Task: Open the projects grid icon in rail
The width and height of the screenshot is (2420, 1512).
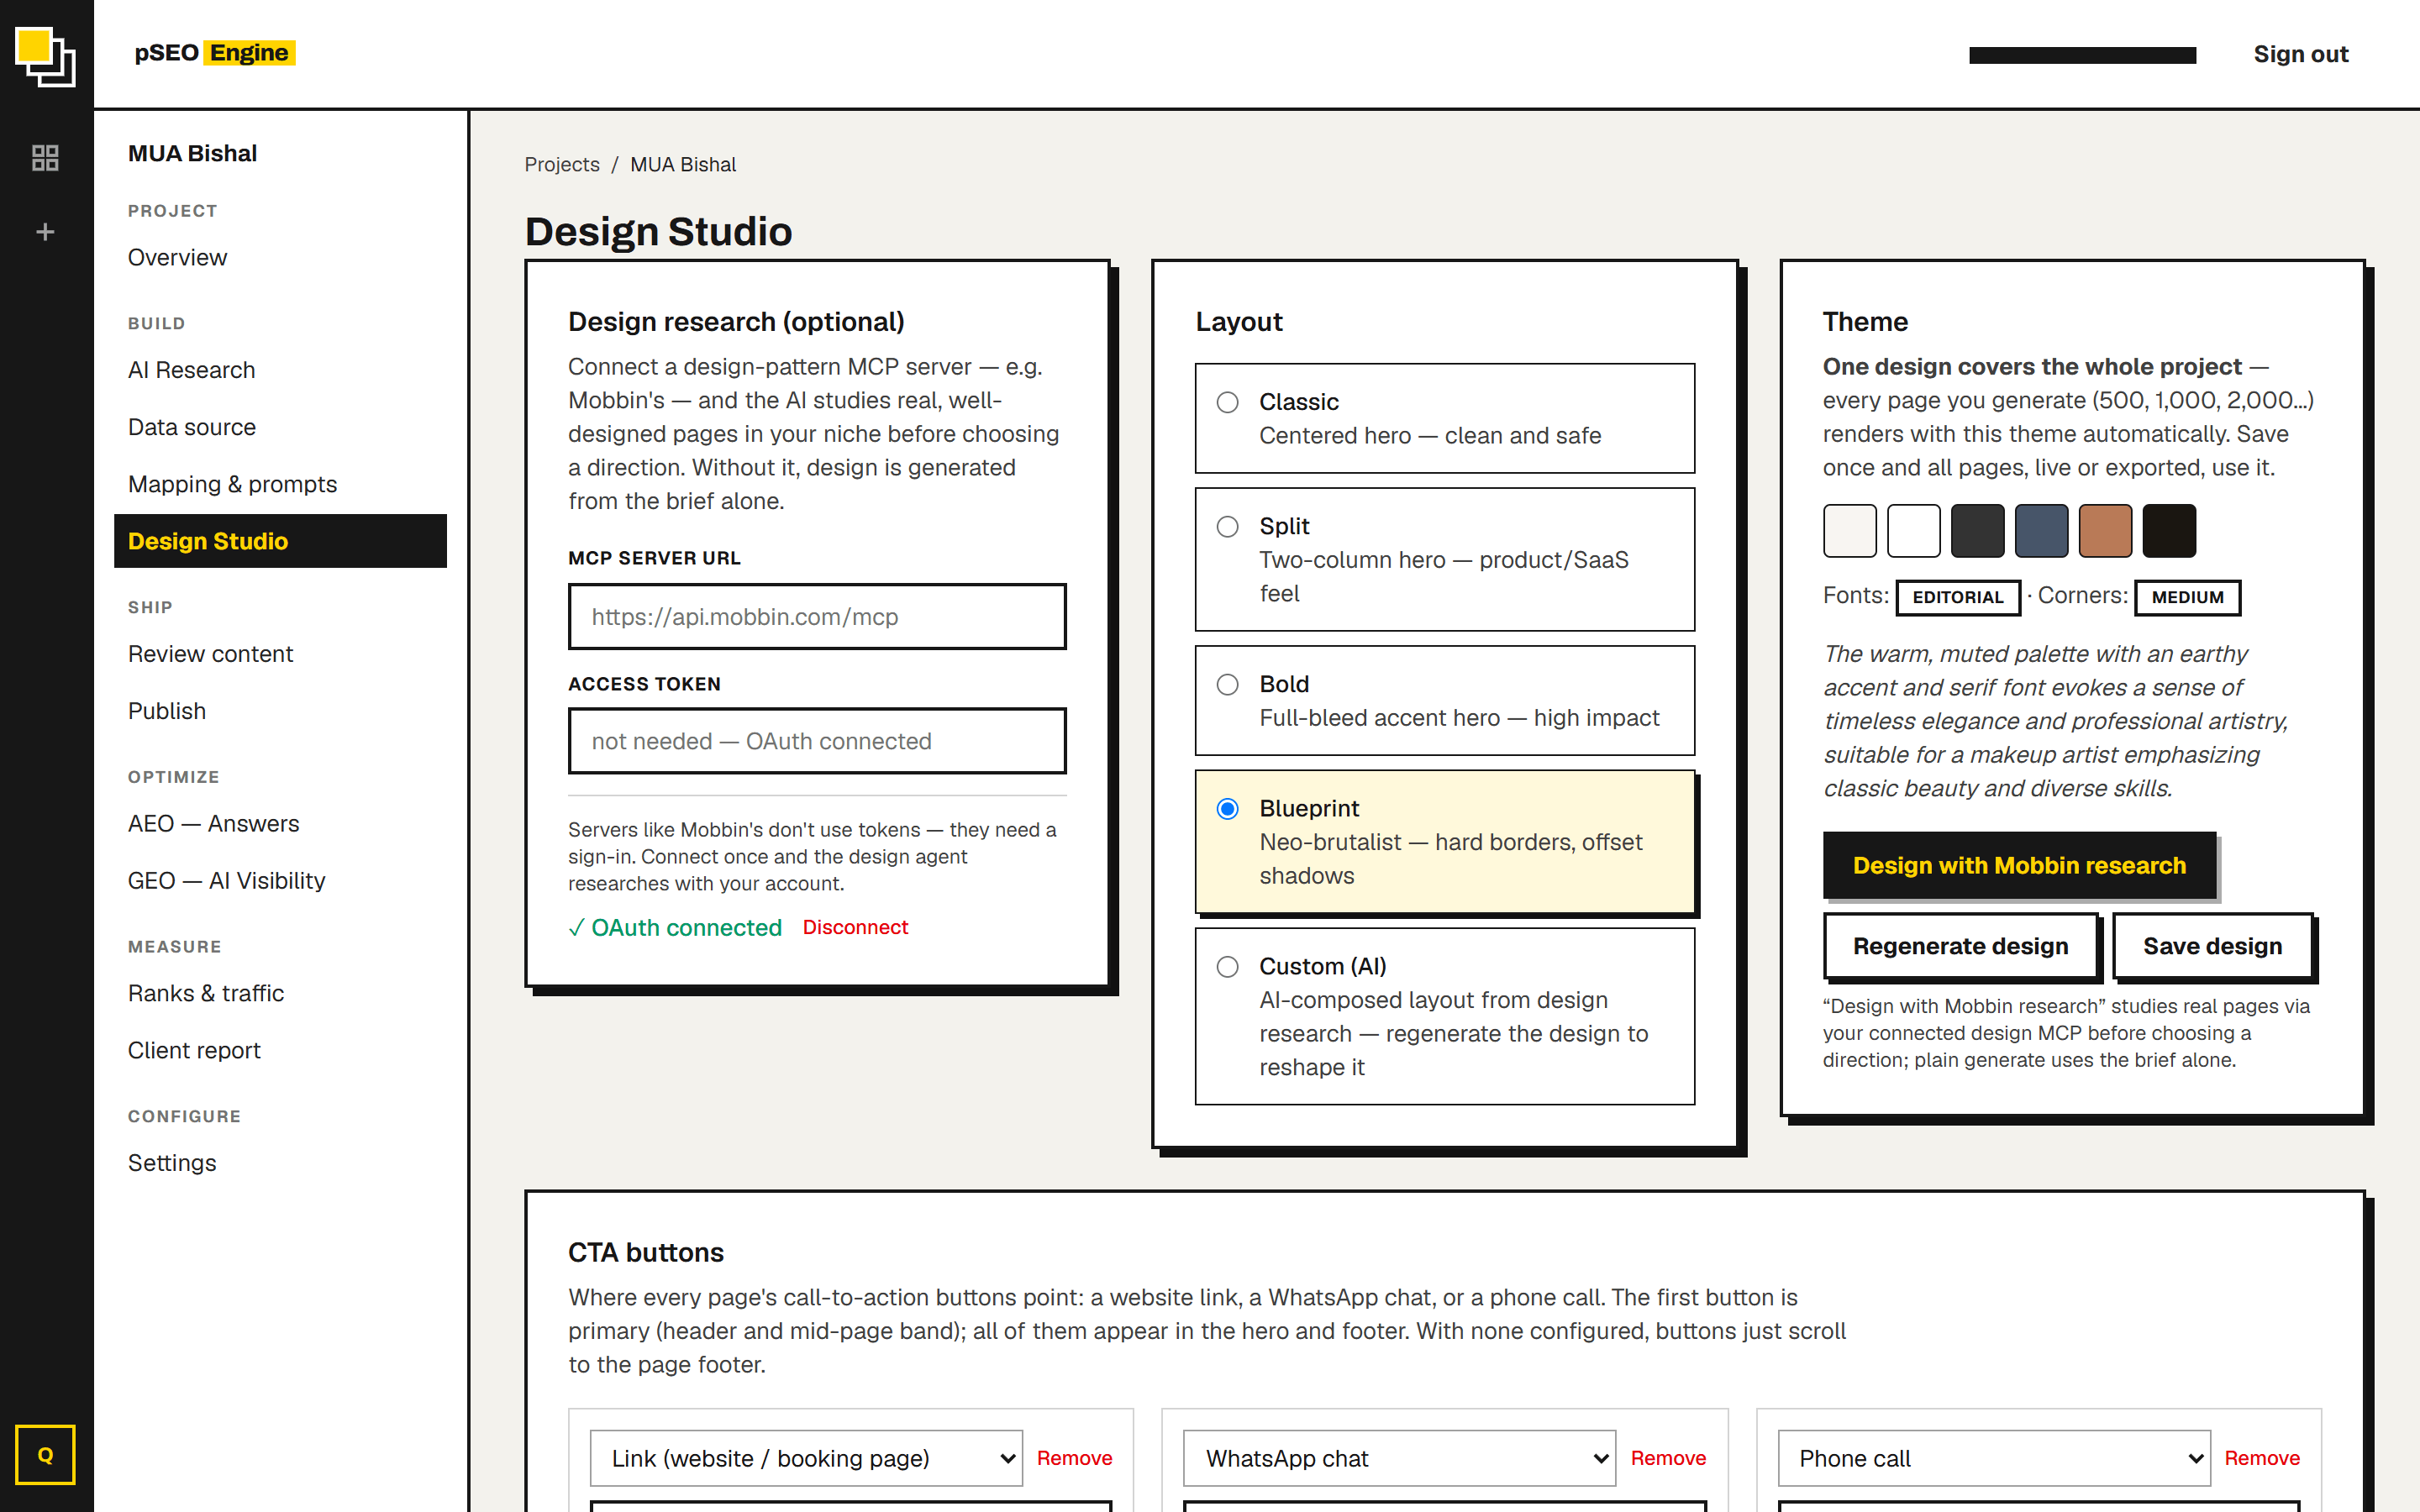Action: coord(45,157)
